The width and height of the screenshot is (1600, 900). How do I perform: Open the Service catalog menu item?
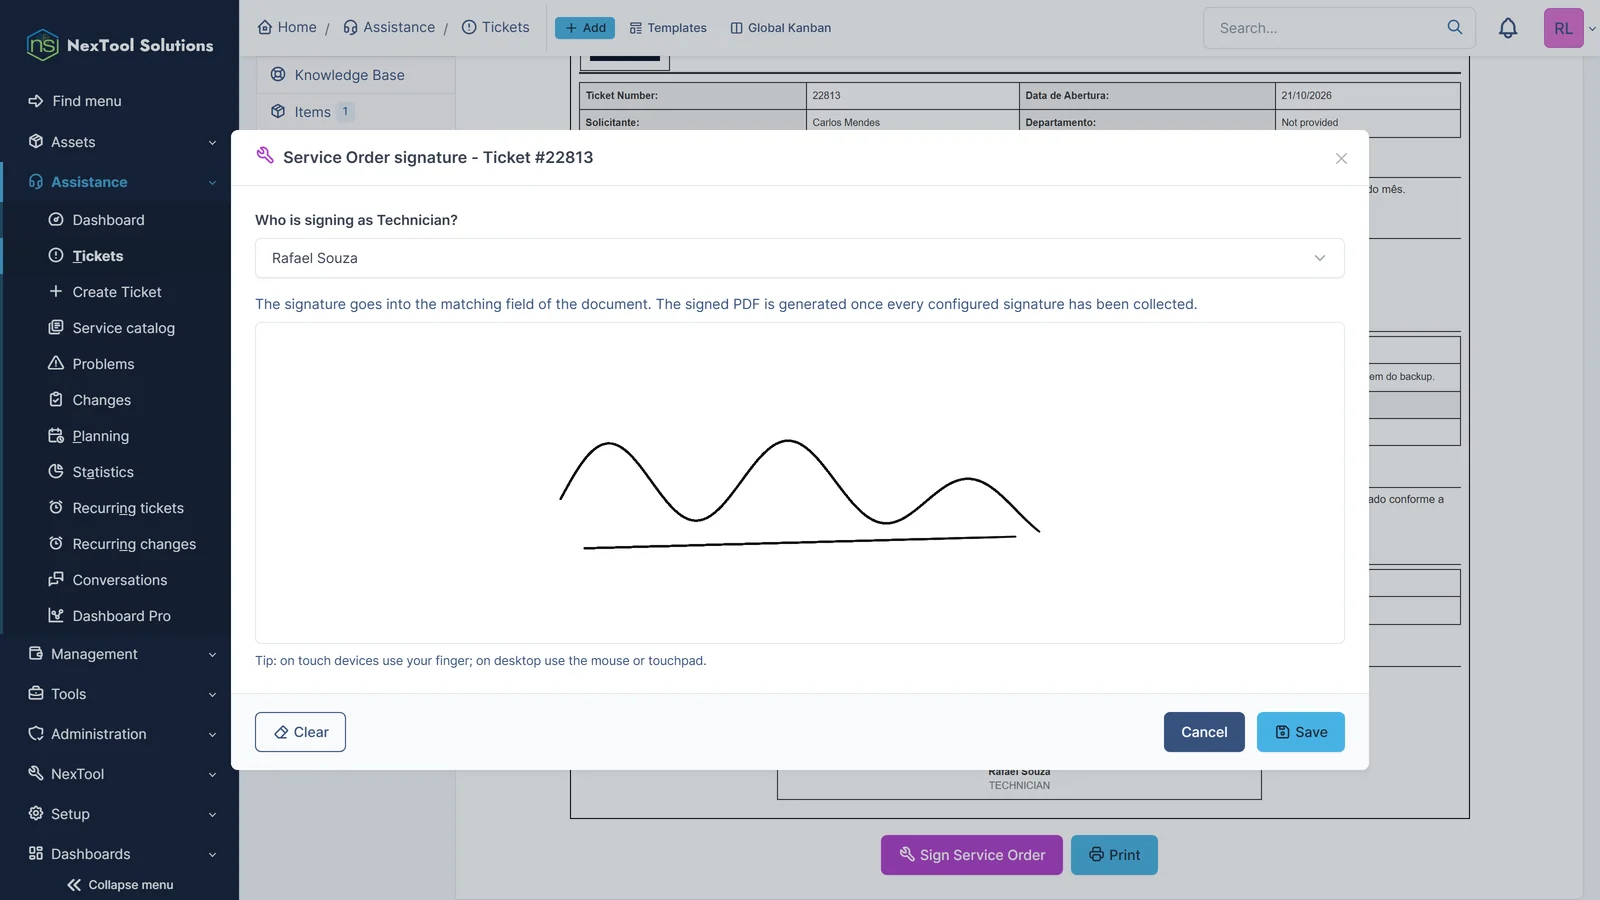123,328
